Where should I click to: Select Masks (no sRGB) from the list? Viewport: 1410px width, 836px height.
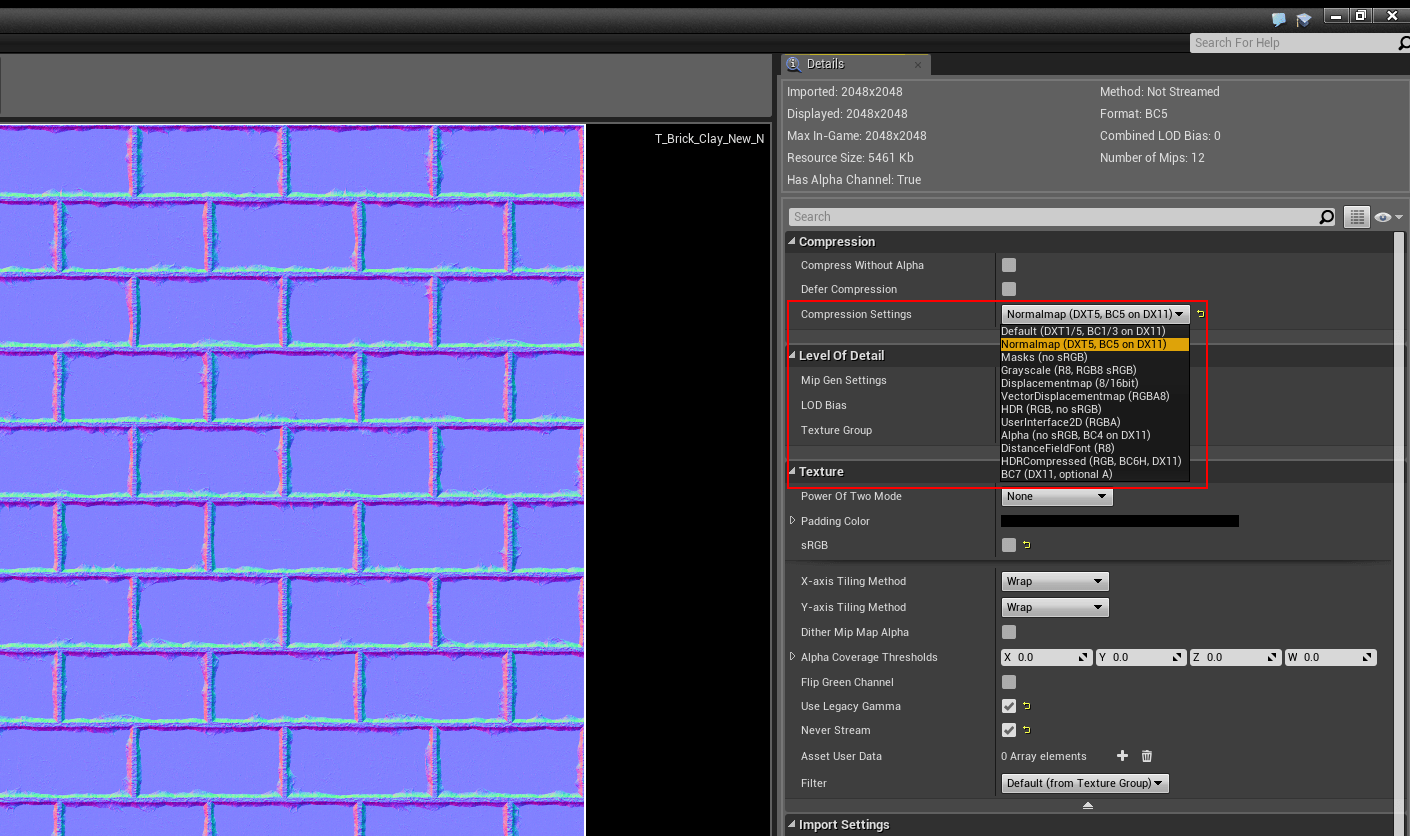click(1045, 357)
